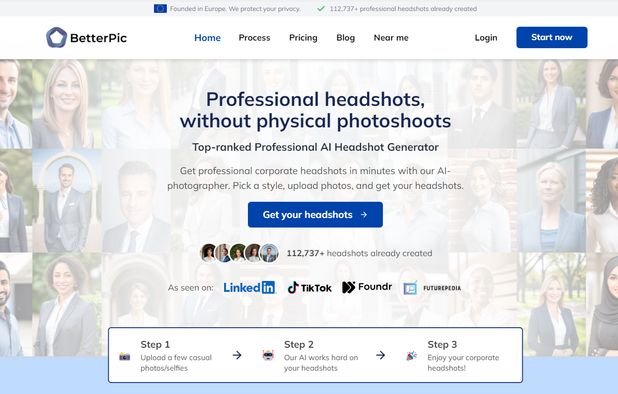Image resolution: width=618 pixels, height=394 pixels.
Task: Click the Futurepedia logo
Action: click(x=432, y=288)
